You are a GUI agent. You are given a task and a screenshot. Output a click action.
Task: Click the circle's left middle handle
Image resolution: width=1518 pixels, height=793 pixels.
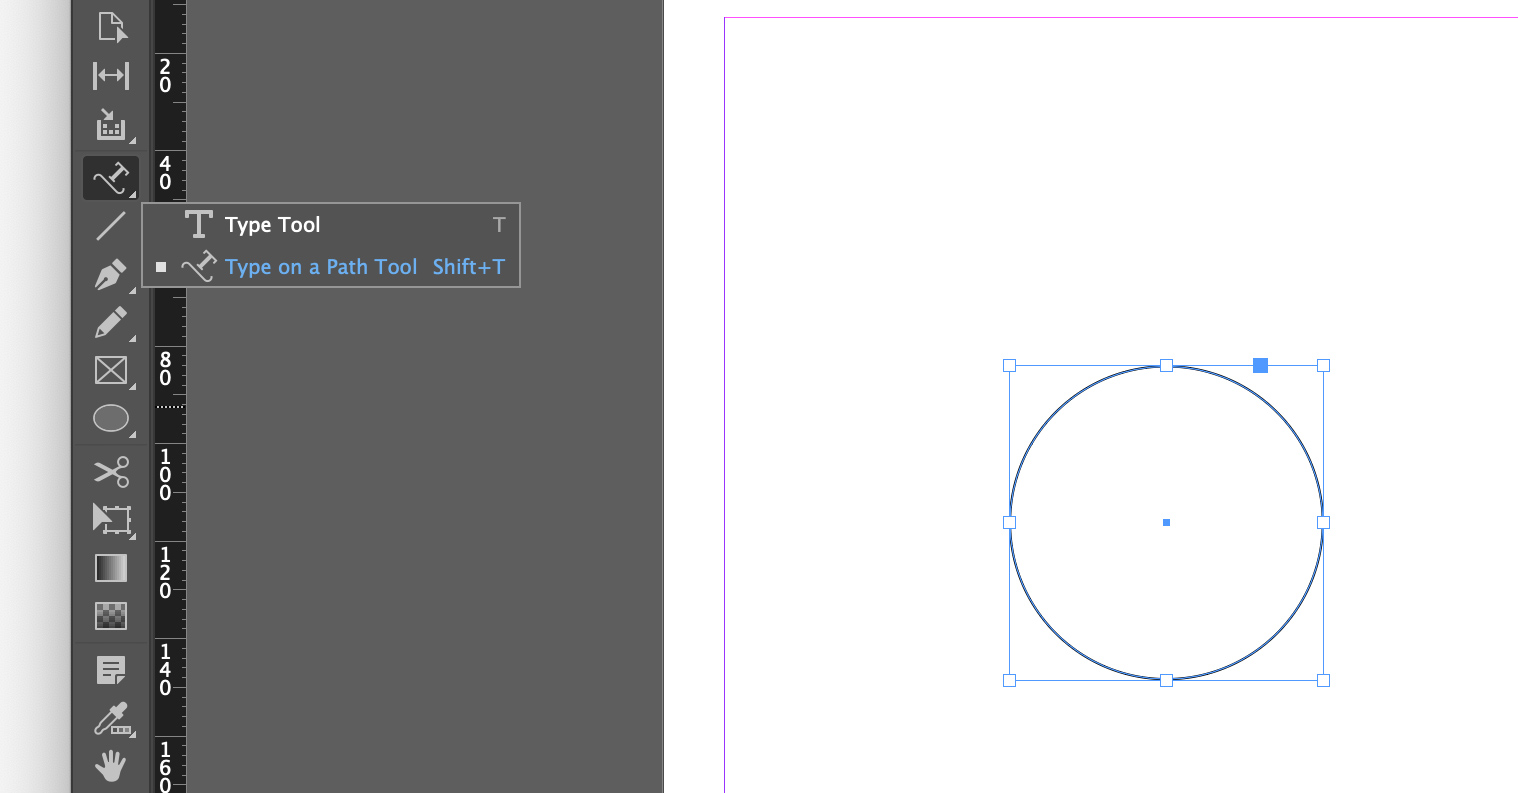[1009, 522]
